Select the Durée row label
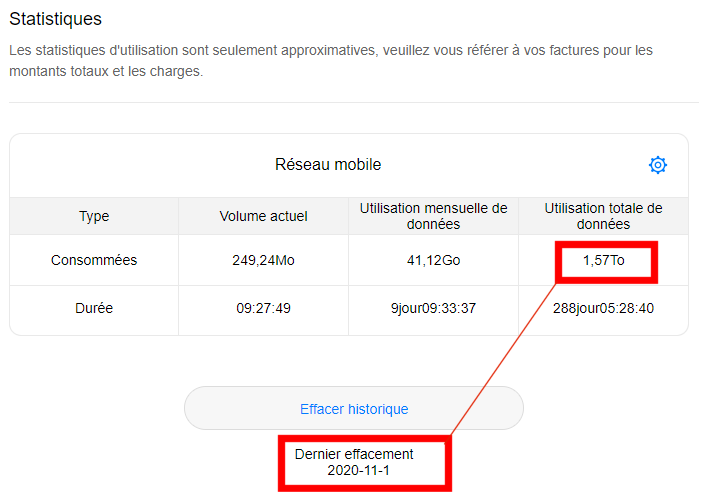Screen dimensions: 713x492 [x=94, y=309]
